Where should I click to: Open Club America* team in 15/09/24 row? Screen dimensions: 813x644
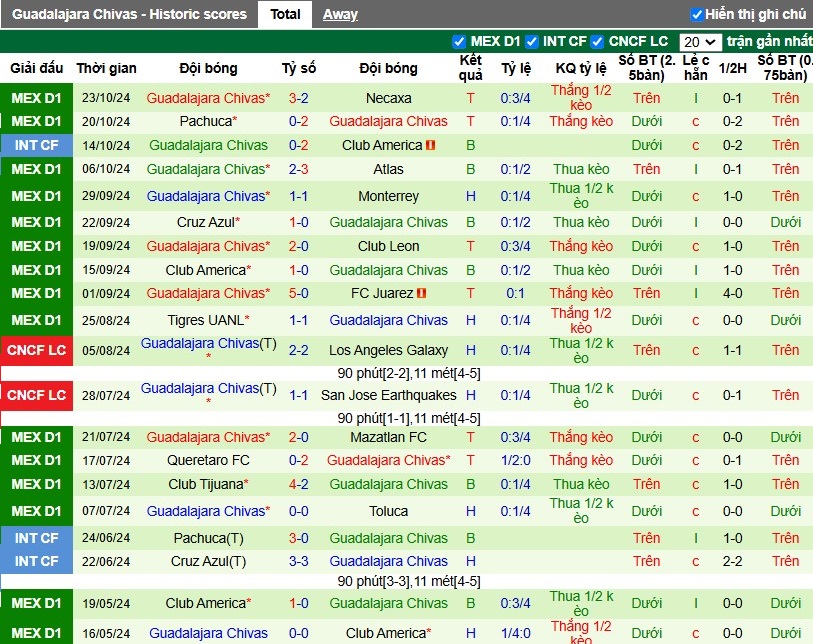208,270
